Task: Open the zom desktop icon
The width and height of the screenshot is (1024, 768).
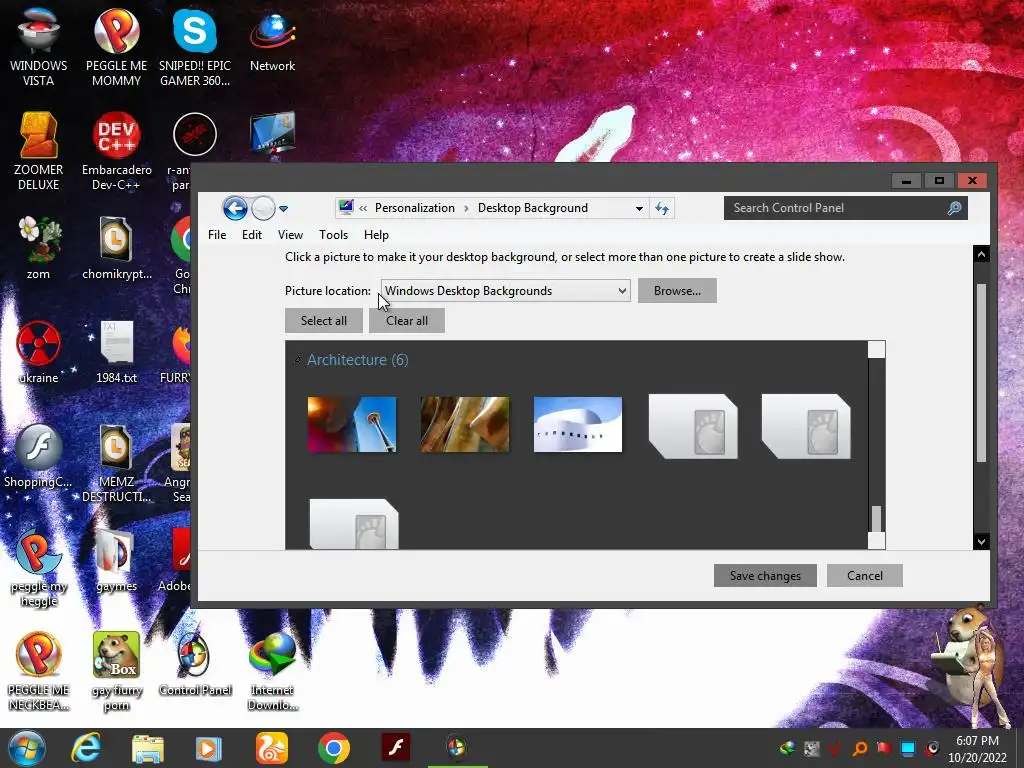Action: click(x=39, y=248)
